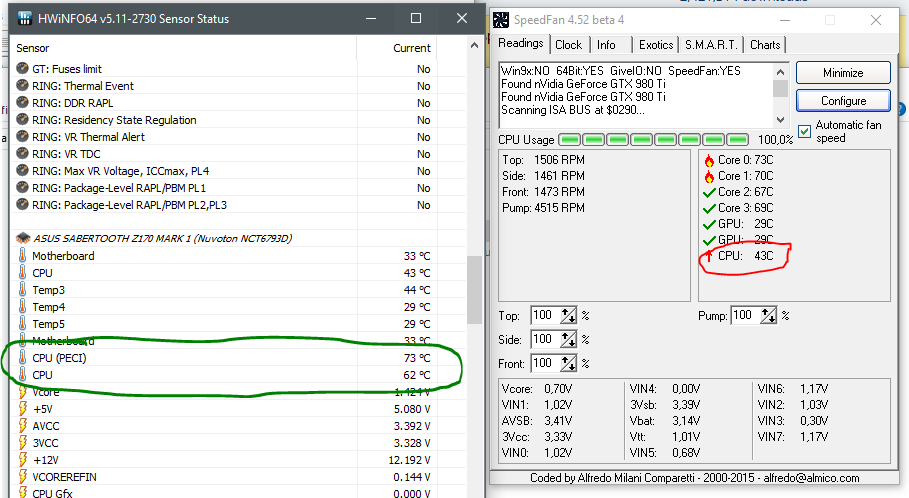This screenshot has width=909, height=498.
Task: Click the Top fan speed input field
Action: click(545, 315)
